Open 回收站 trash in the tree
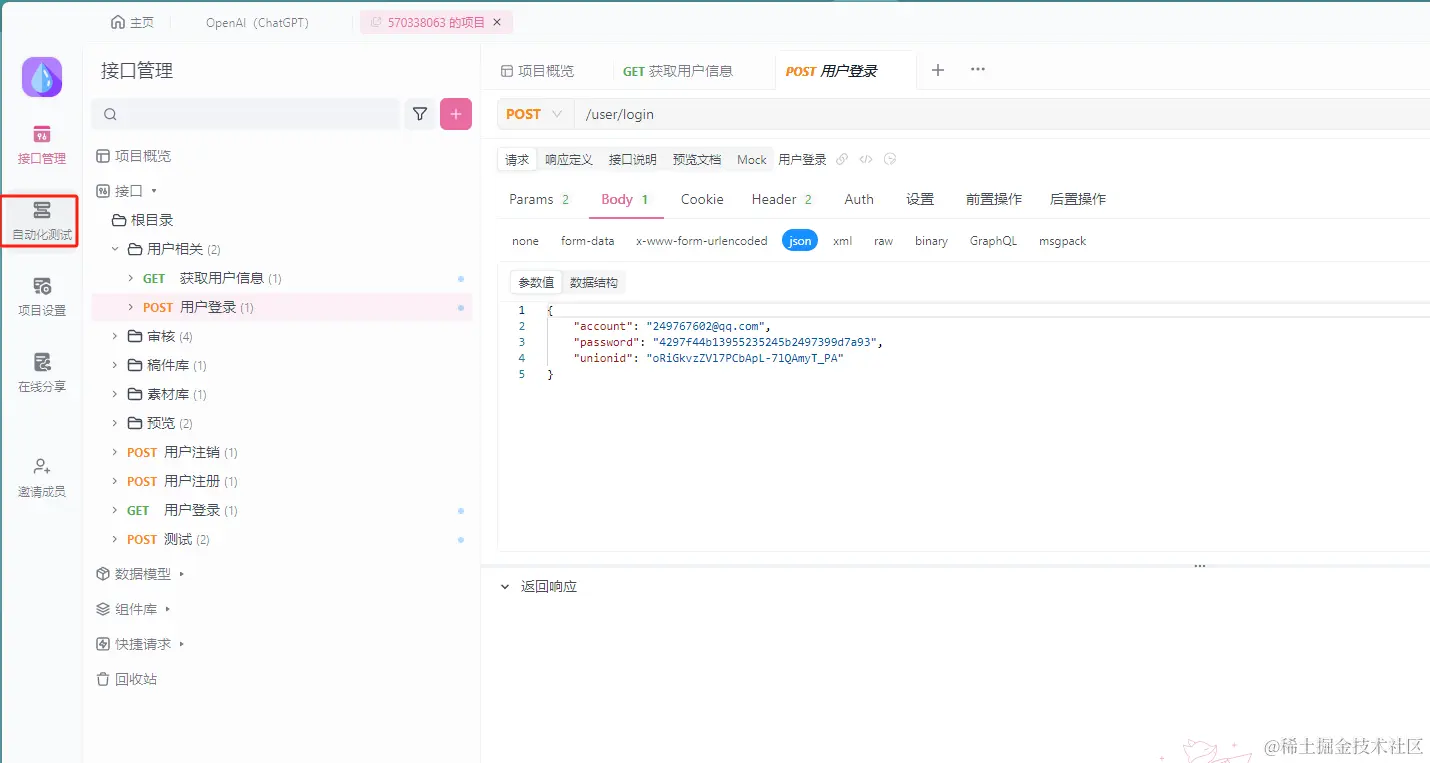Screen dimensions: 1430x763 [x=126, y=679]
